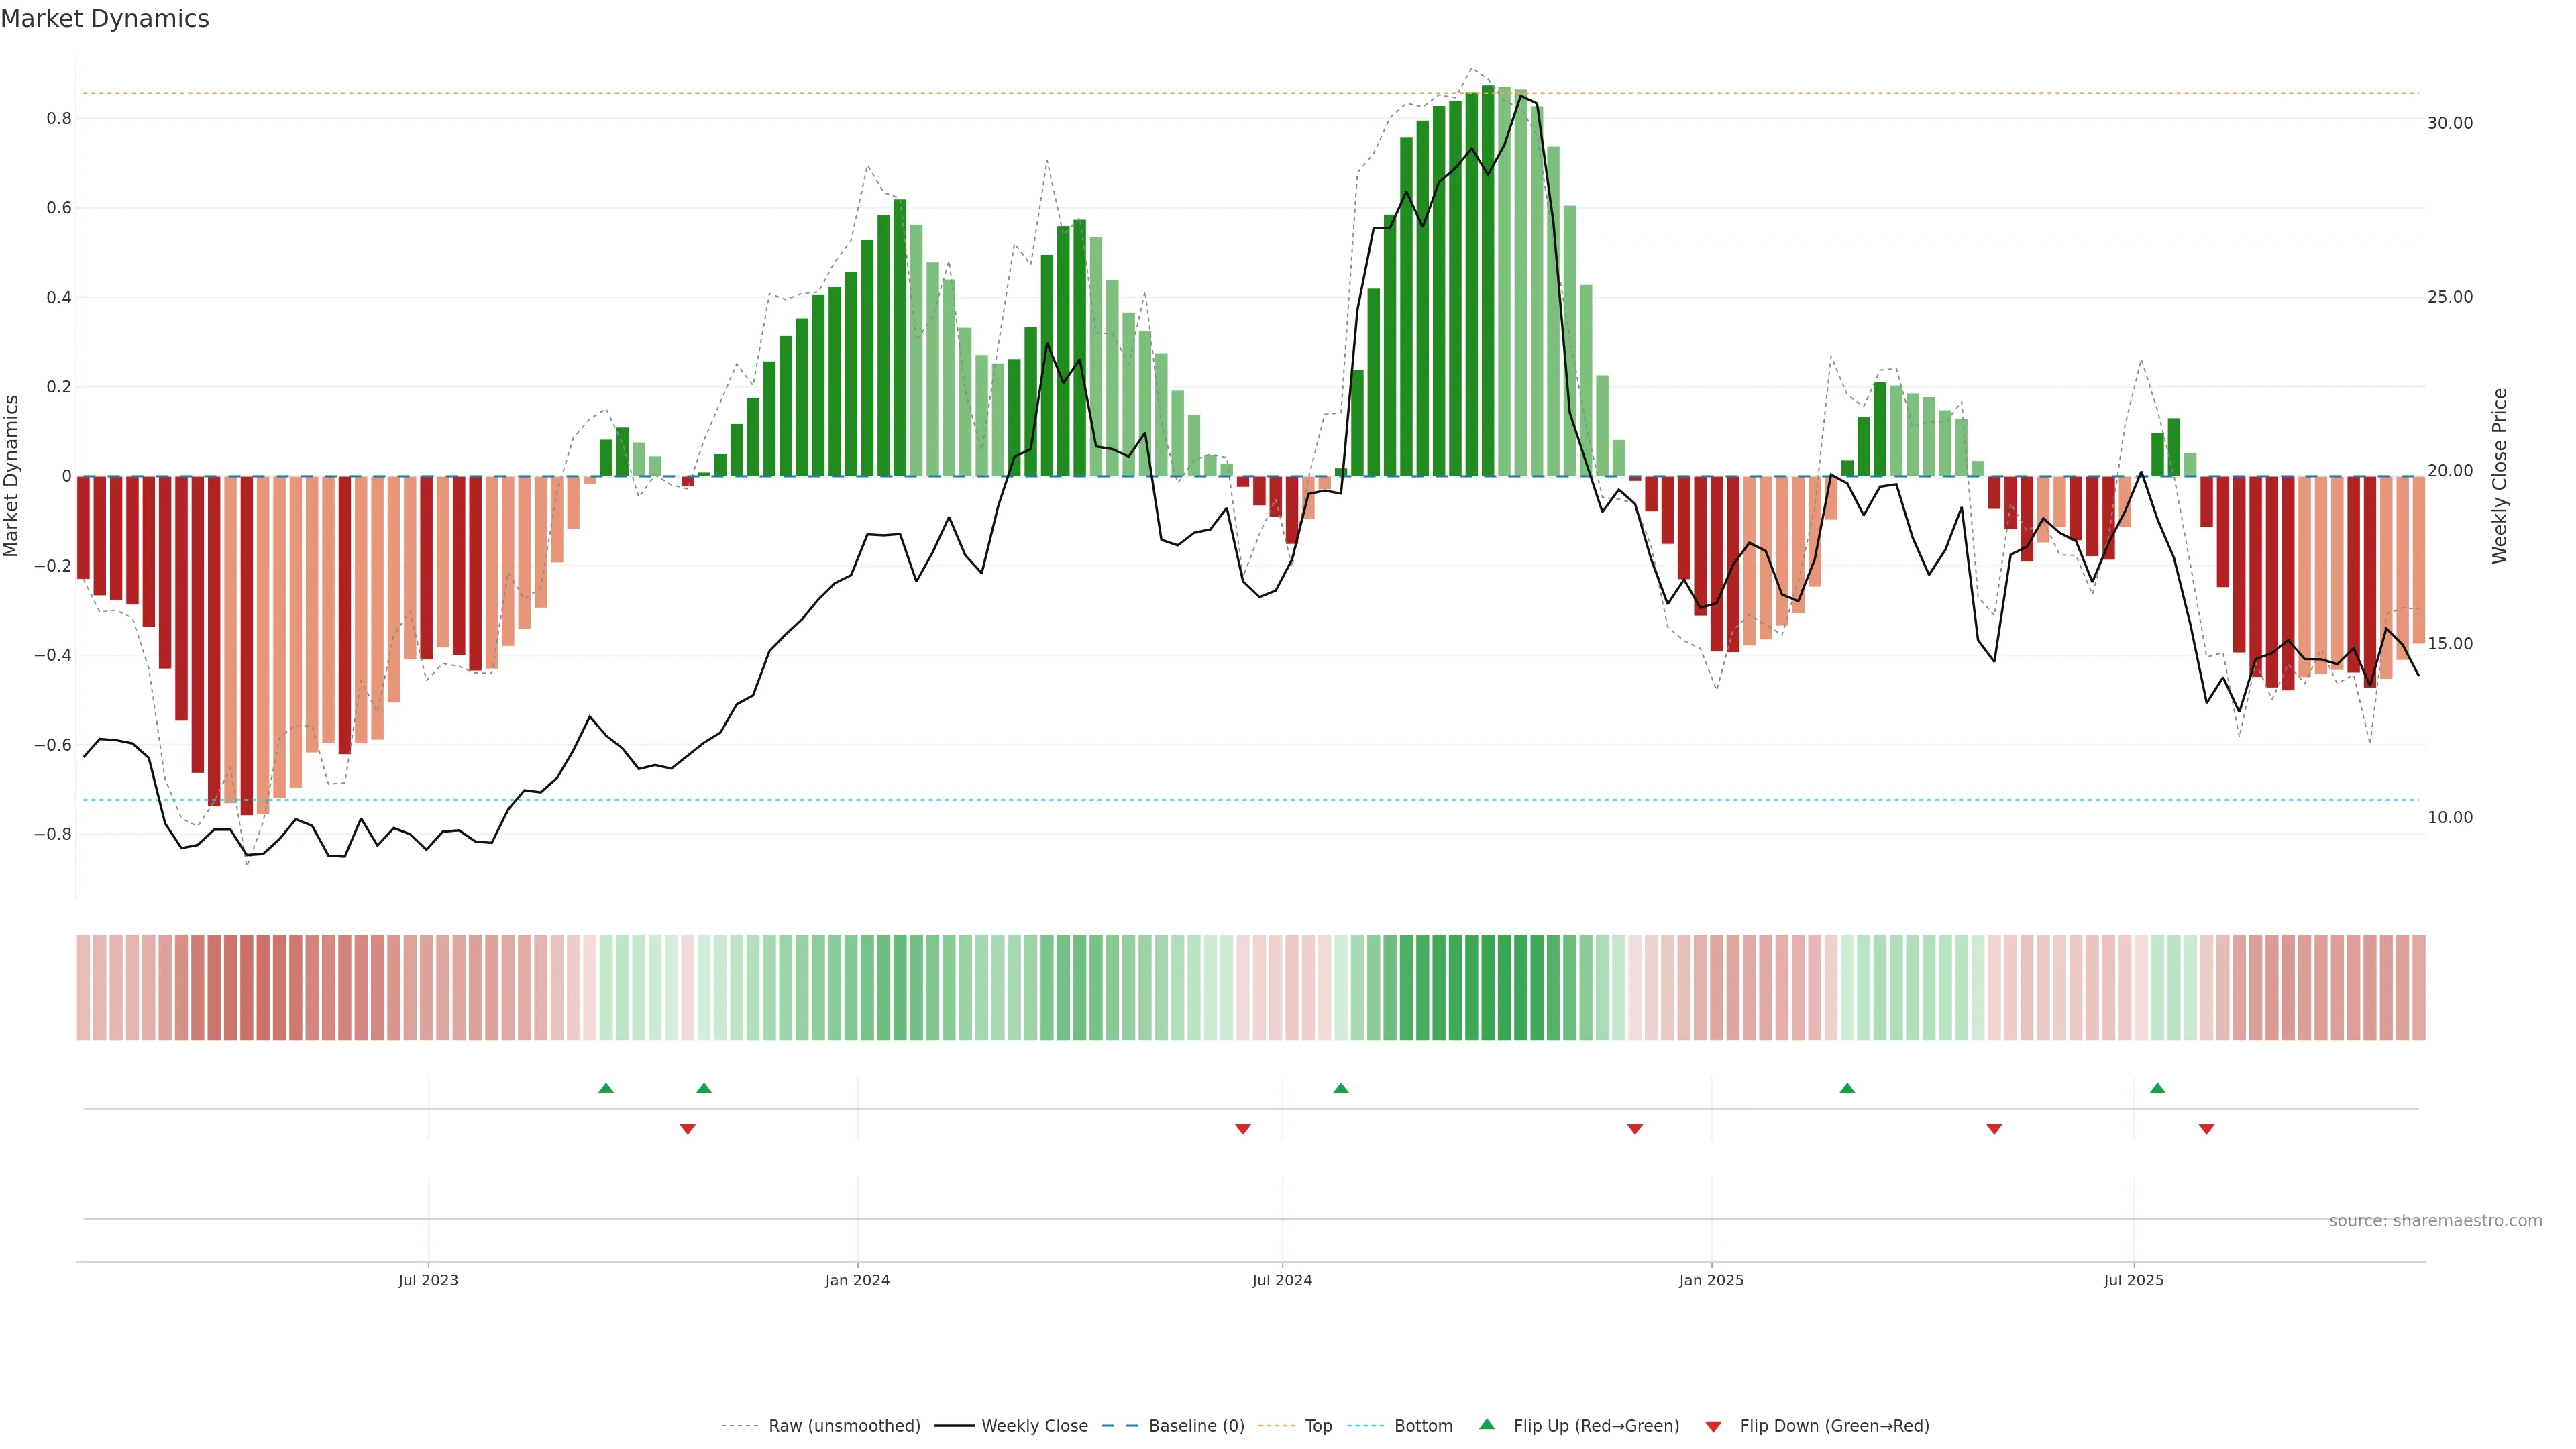Click the Flip Down marker just before Jul 2024
This screenshot has height=1449, width=2576.
coord(1243,1129)
